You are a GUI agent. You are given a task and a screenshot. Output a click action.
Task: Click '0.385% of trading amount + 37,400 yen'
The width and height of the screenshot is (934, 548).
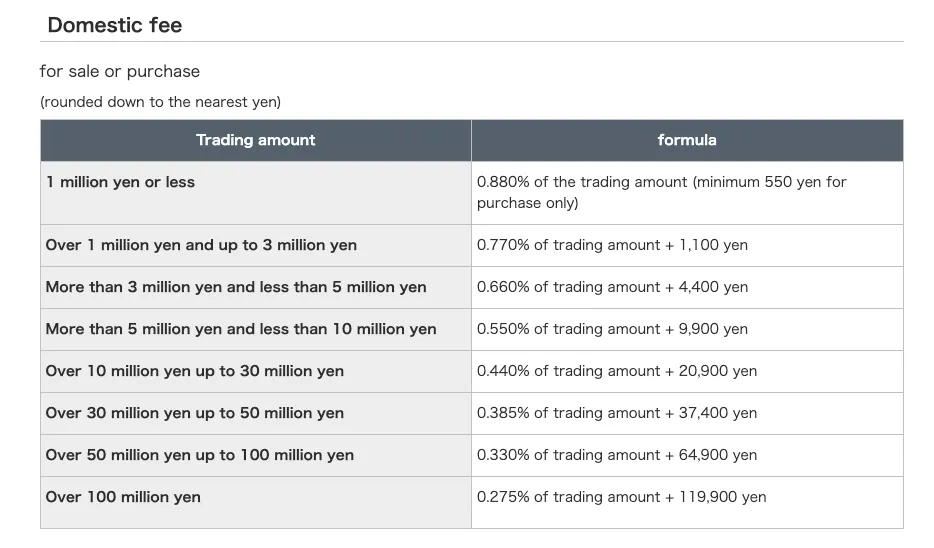[x=617, y=413]
